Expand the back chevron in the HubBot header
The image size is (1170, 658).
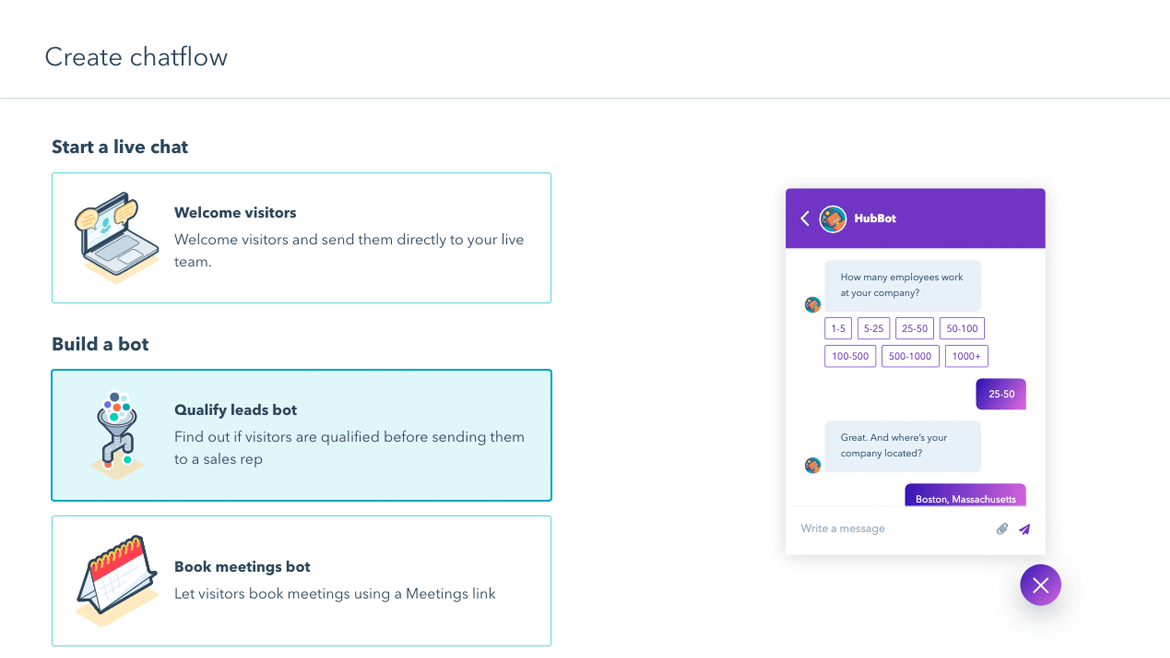click(804, 218)
